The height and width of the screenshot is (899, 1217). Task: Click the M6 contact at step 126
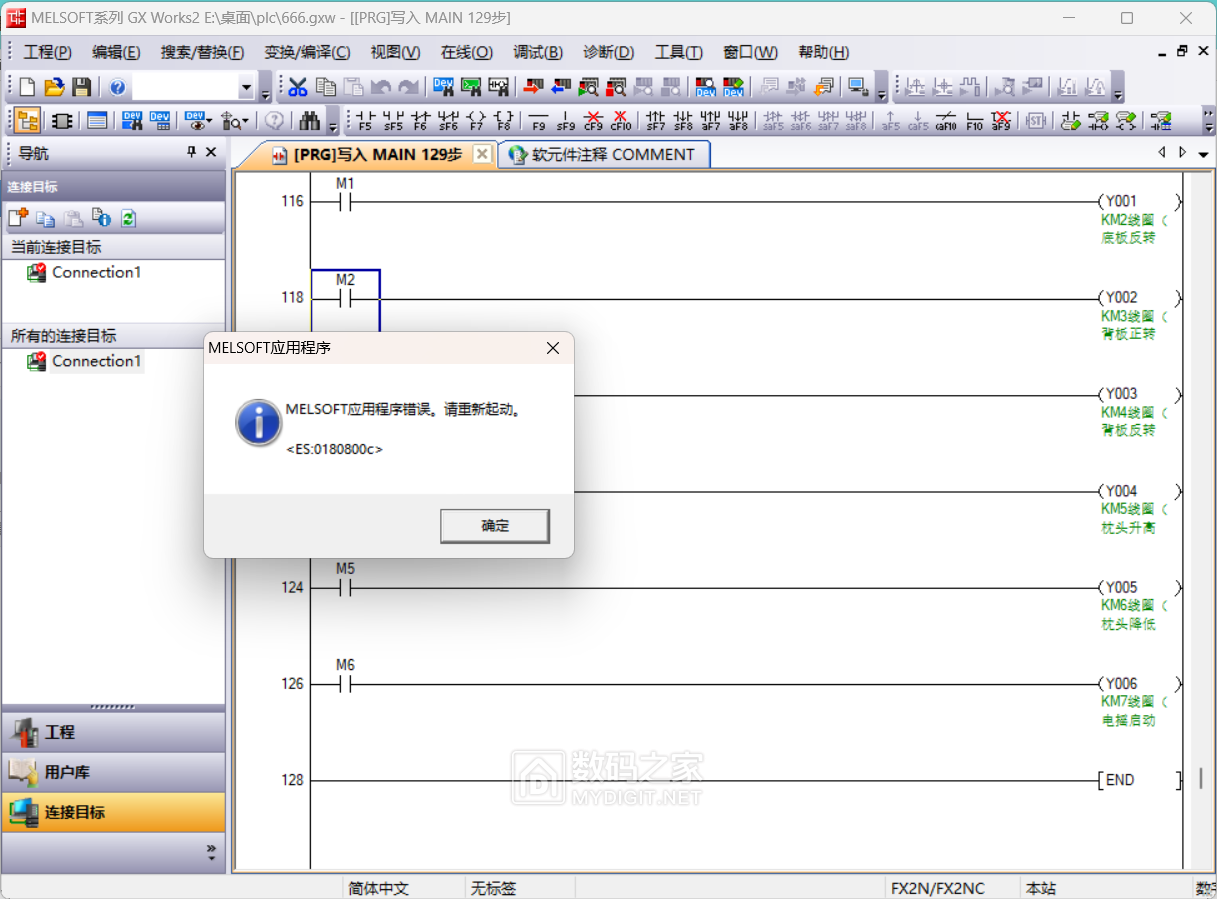pos(345,685)
